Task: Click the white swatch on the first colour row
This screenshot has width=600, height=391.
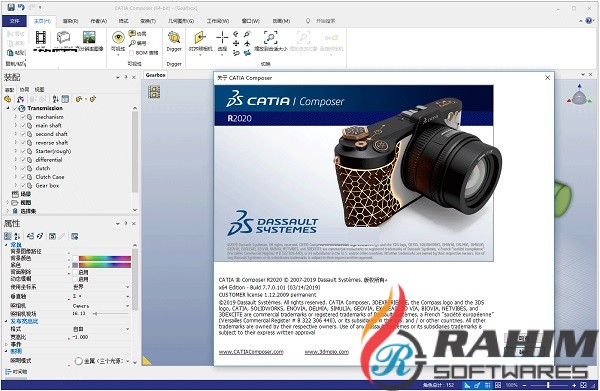Action: pyautogui.click(x=75, y=259)
